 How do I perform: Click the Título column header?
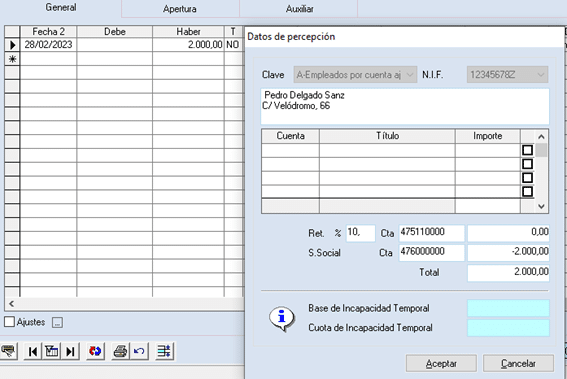click(387, 136)
